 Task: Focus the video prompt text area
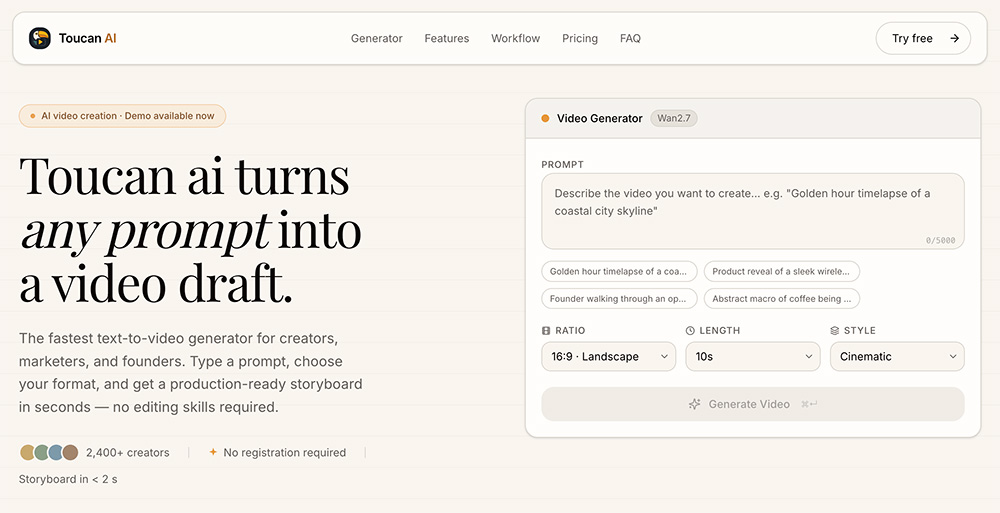pyautogui.click(x=753, y=211)
